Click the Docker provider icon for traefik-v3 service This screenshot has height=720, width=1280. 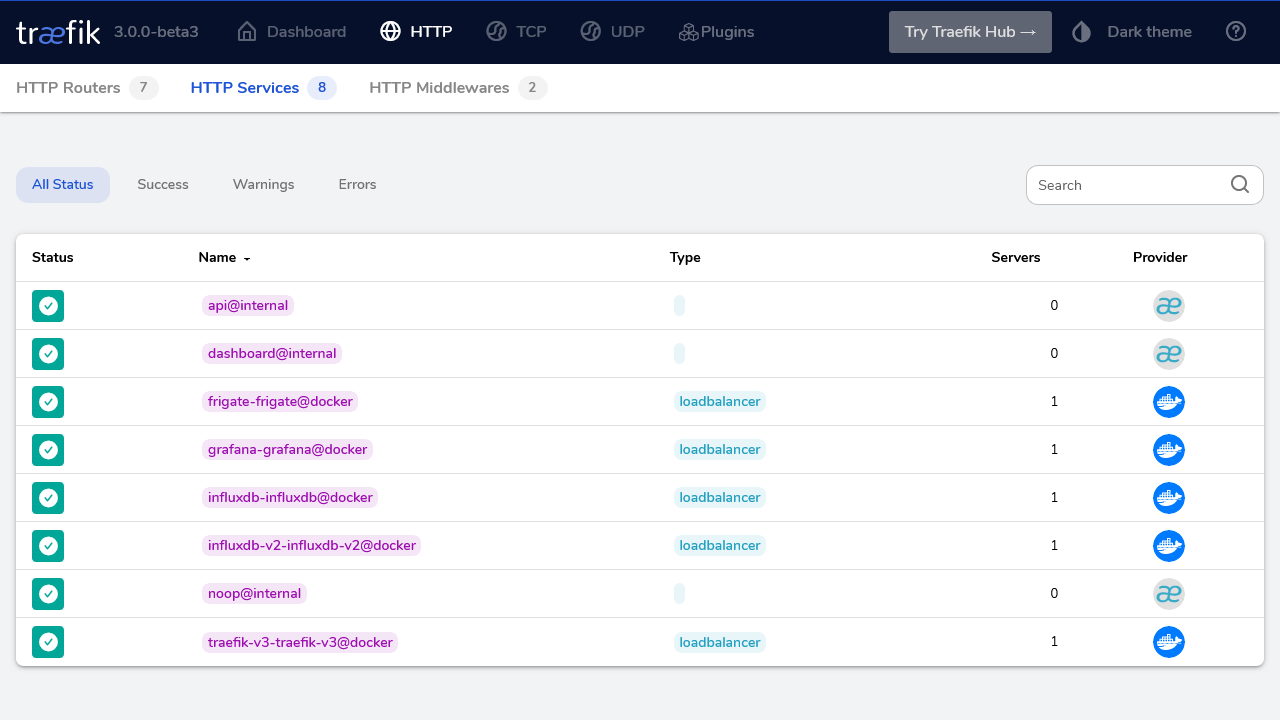point(1168,642)
